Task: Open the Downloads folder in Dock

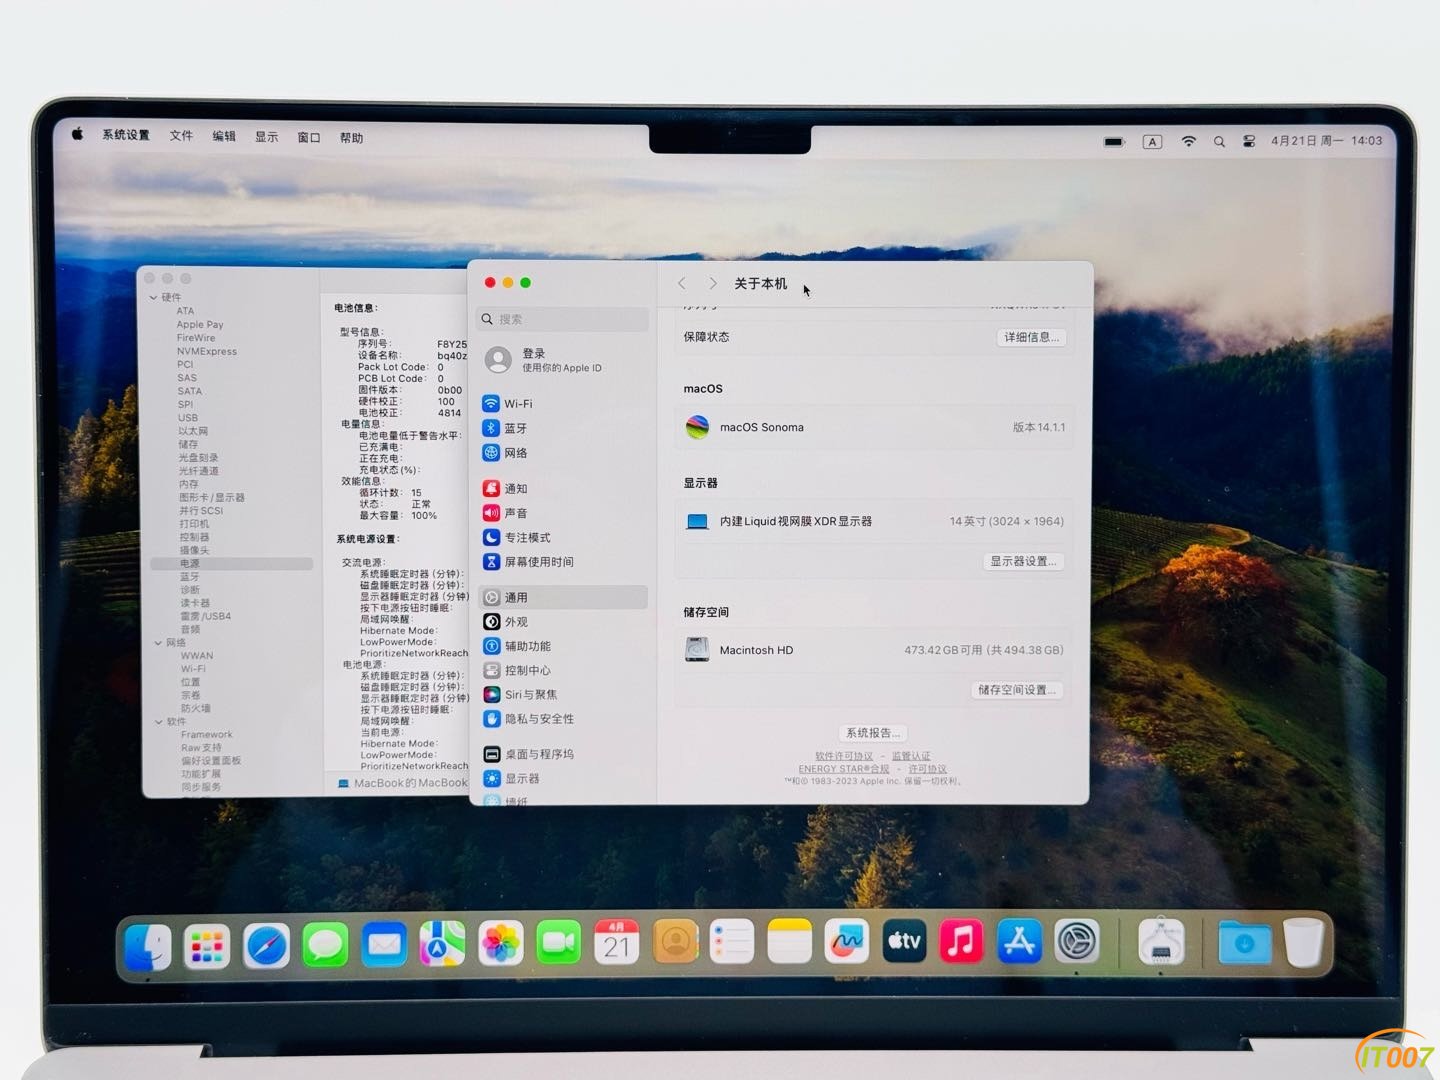Action: pyautogui.click(x=1244, y=942)
